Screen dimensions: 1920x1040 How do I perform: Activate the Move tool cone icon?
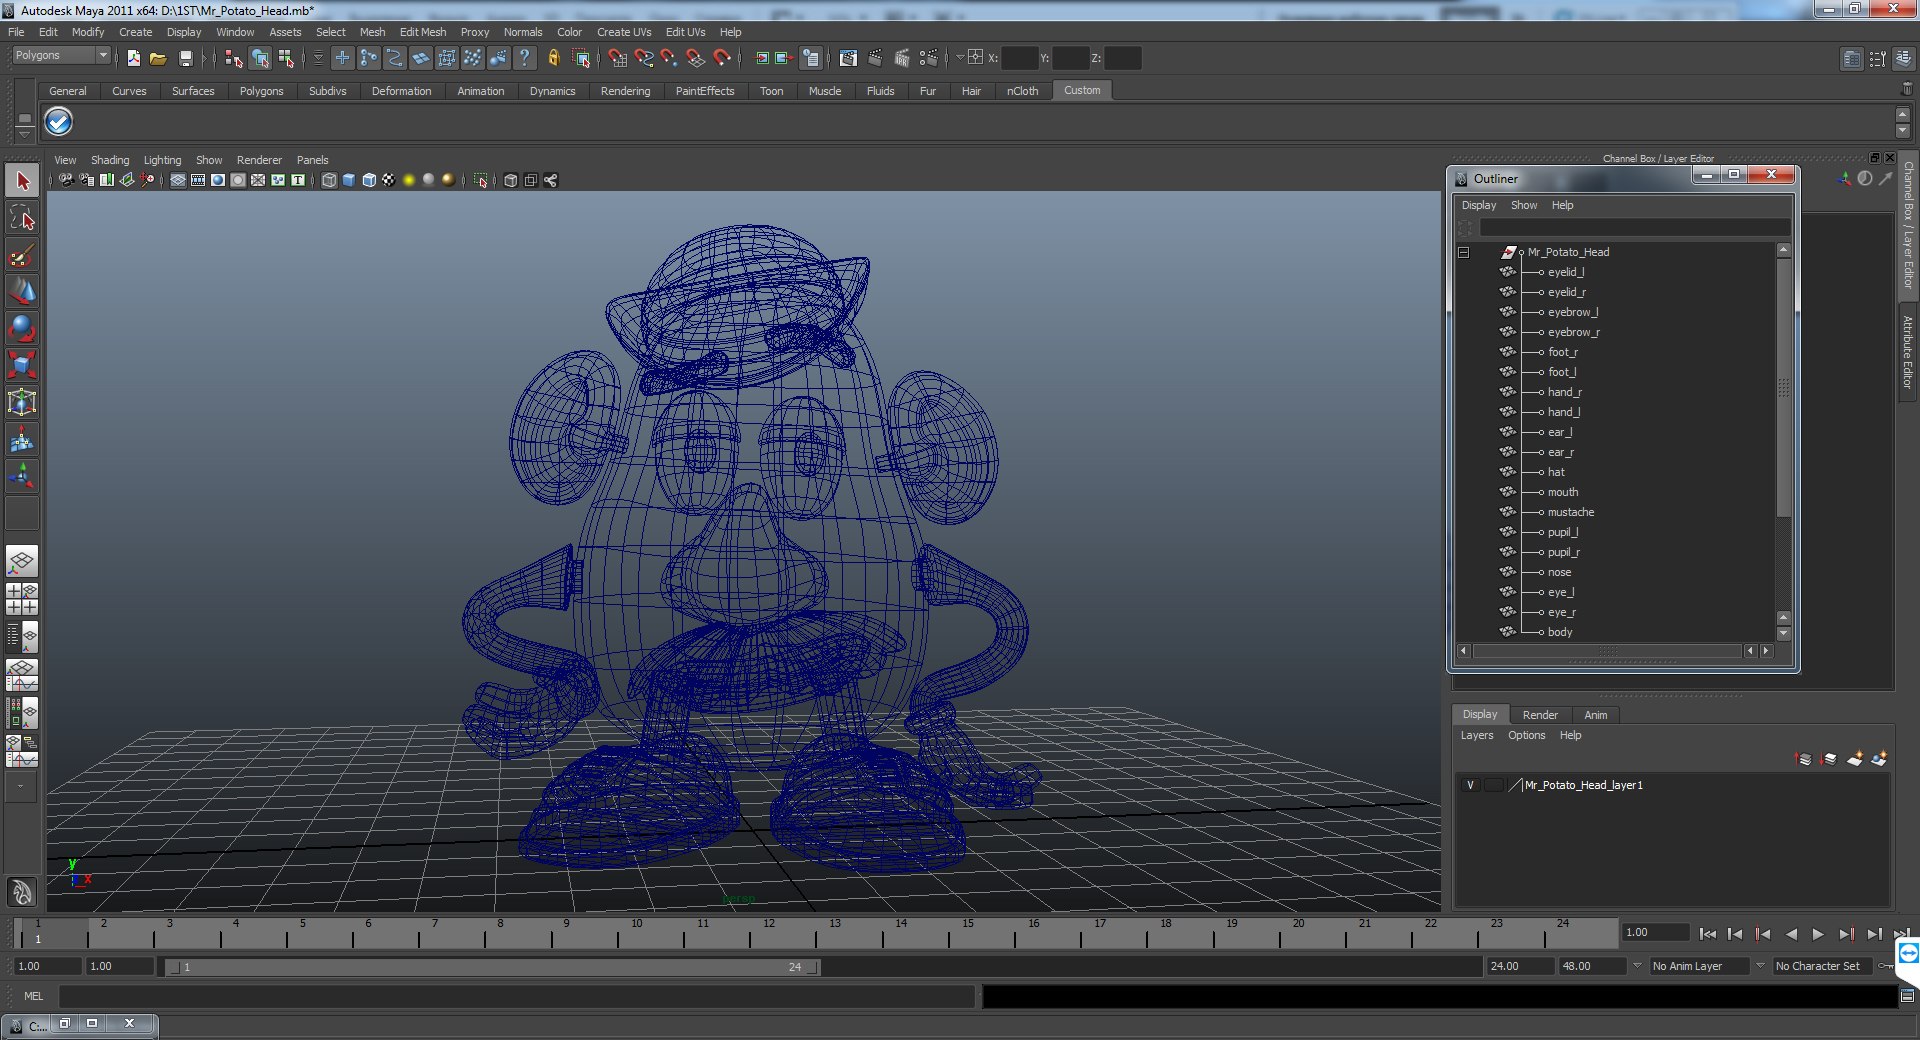pos(22,291)
